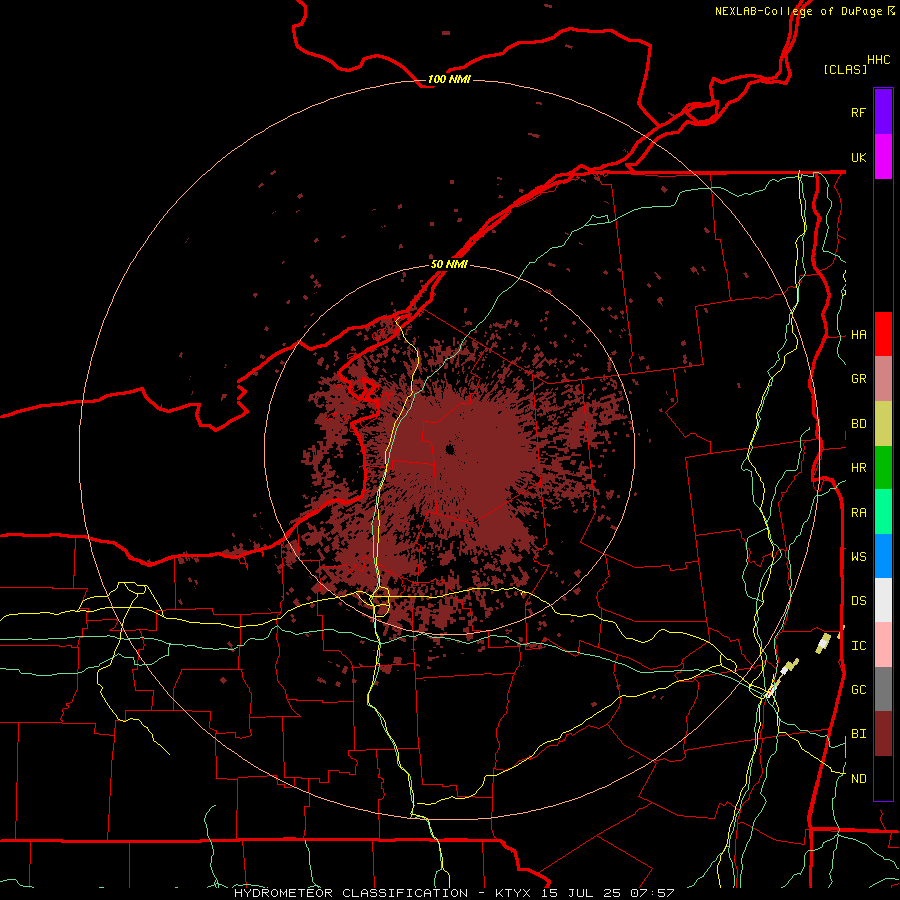Click the DS white legend swatch
This screenshot has height=900, width=900.
pos(883,600)
